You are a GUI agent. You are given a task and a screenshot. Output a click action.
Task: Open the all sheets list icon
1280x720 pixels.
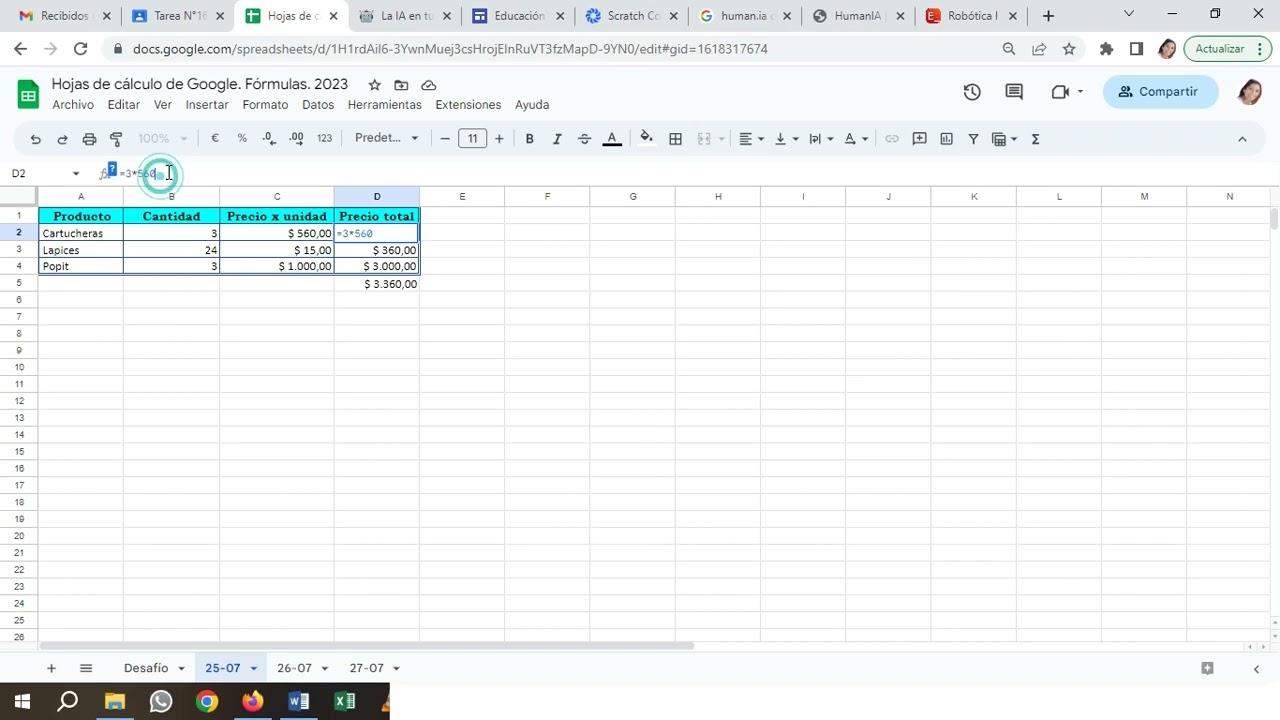(x=86, y=668)
